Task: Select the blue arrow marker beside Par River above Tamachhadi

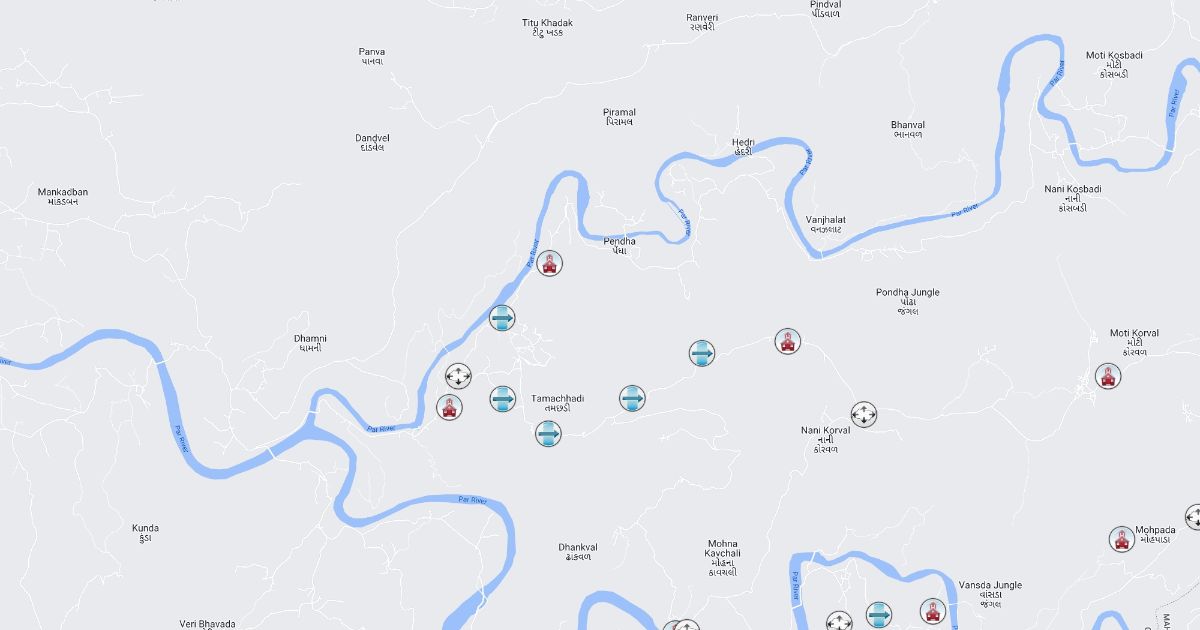Action: coord(502,319)
